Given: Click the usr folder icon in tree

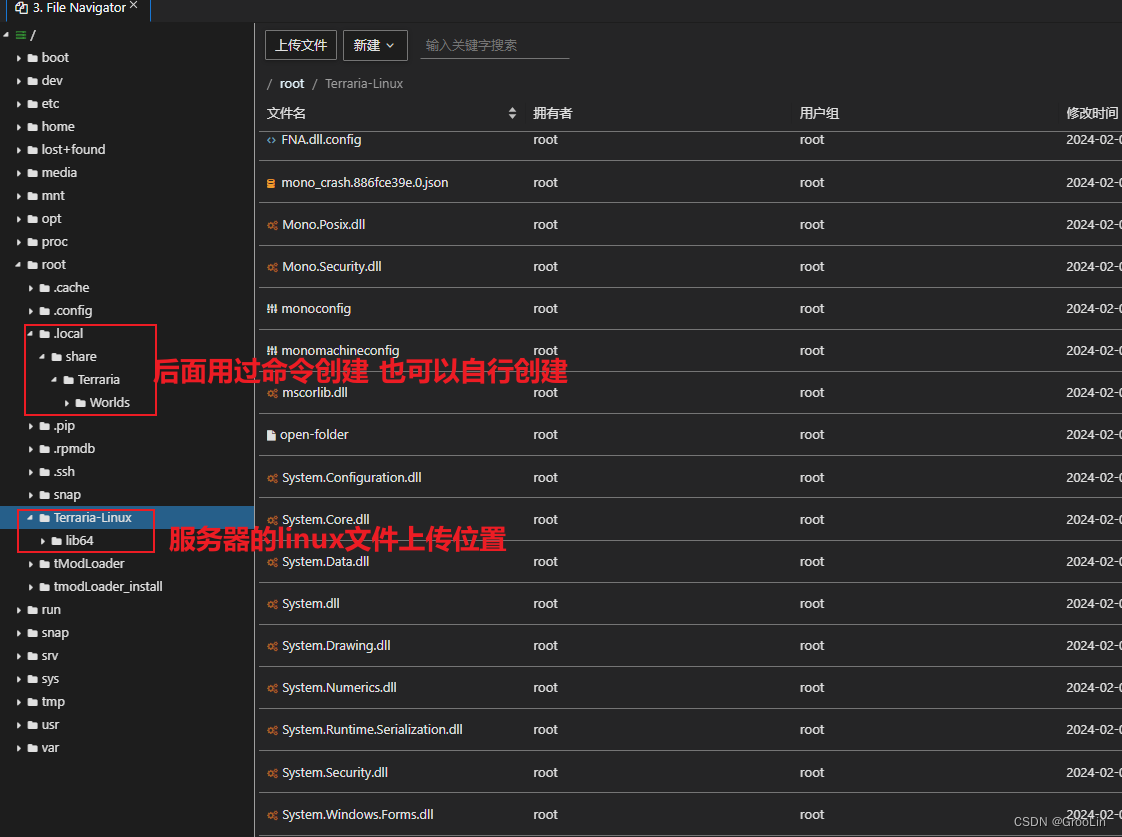Looking at the screenshot, I should coord(32,725).
